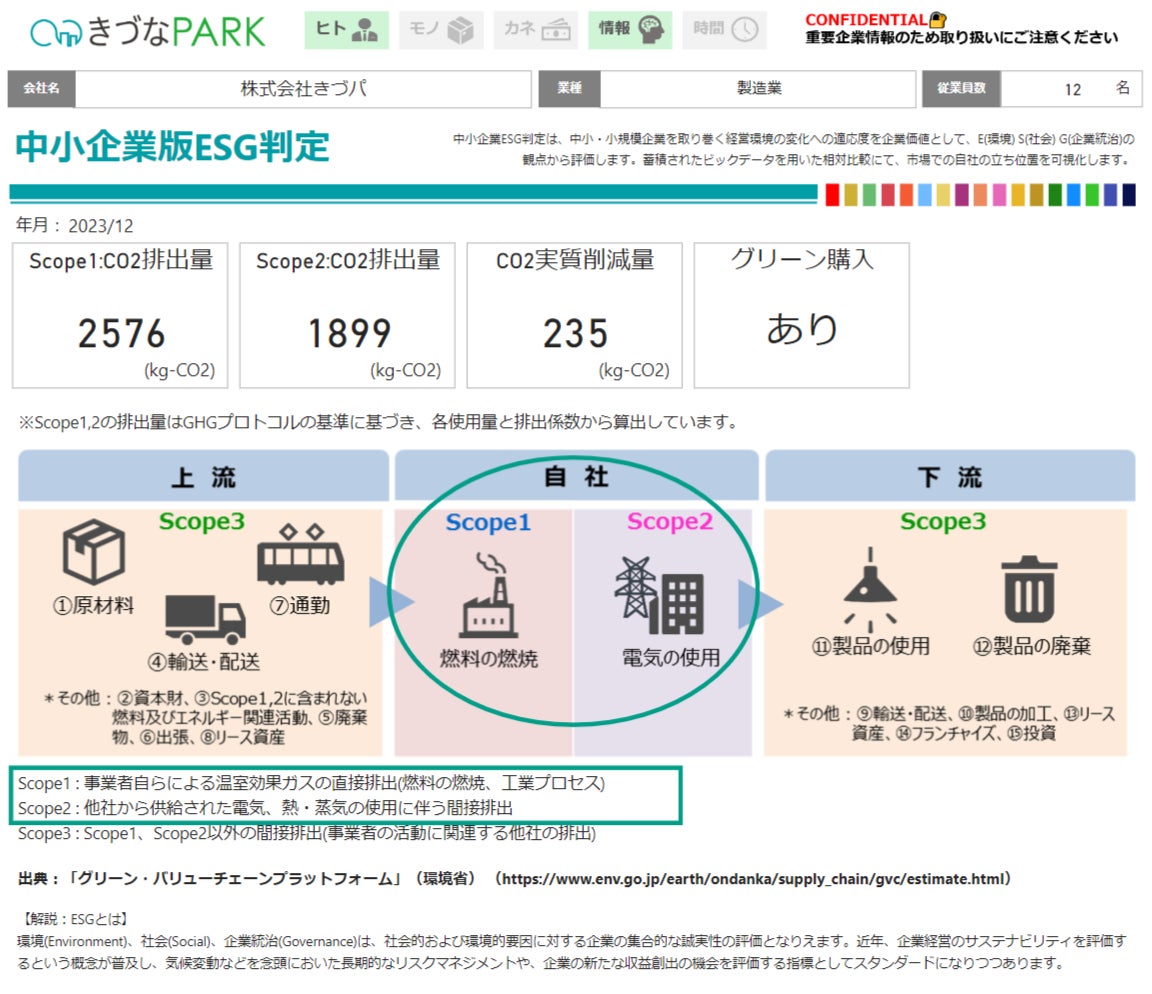
Task: Click the company name field 株式会社きづパ
Action: [x=303, y=89]
